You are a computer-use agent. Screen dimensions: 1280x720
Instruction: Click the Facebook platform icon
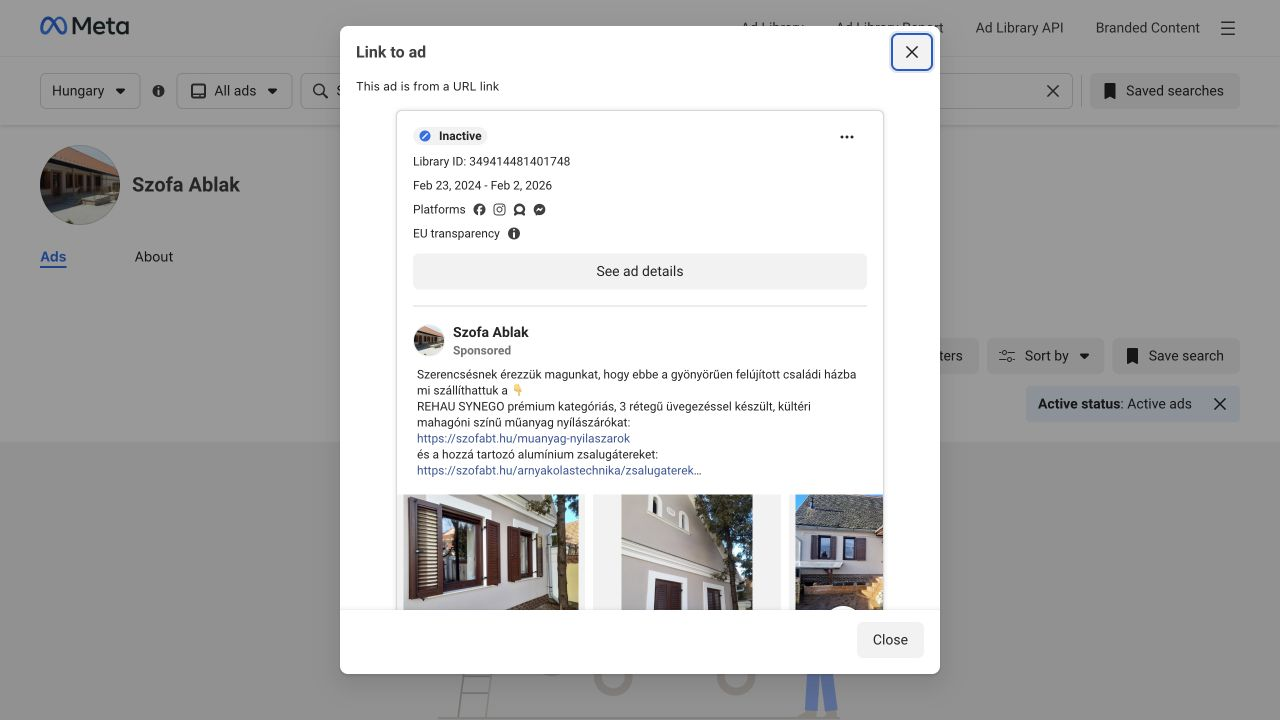point(479,210)
